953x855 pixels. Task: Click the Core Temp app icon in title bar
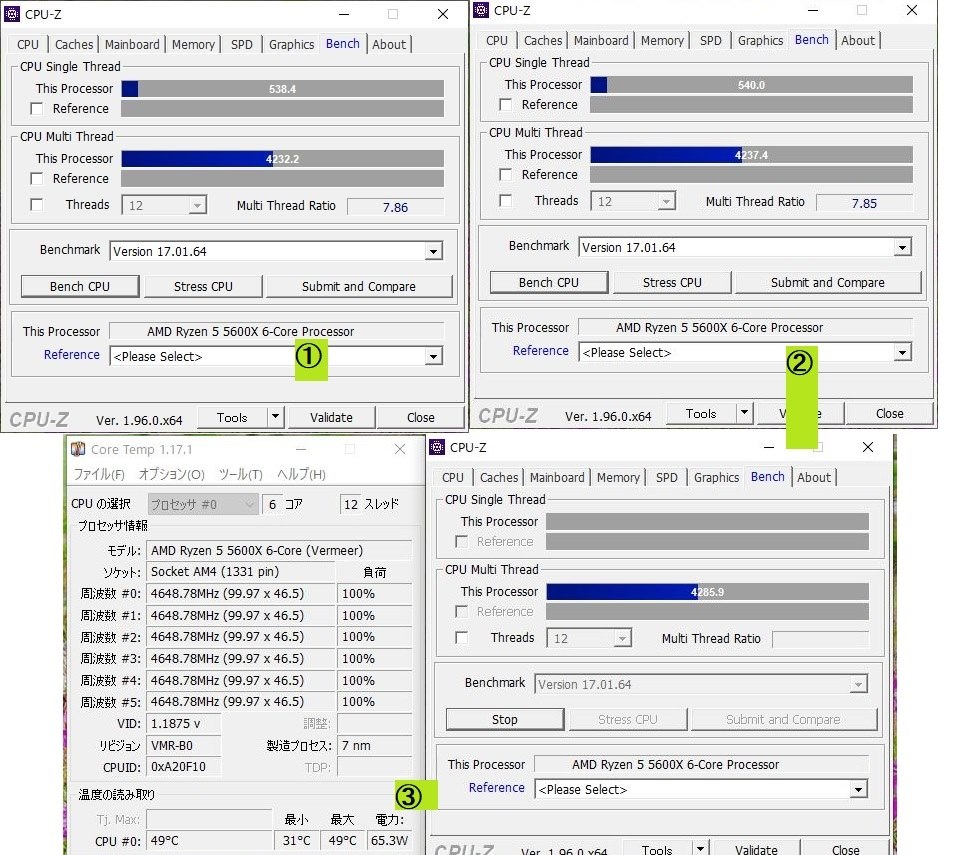coord(78,449)
